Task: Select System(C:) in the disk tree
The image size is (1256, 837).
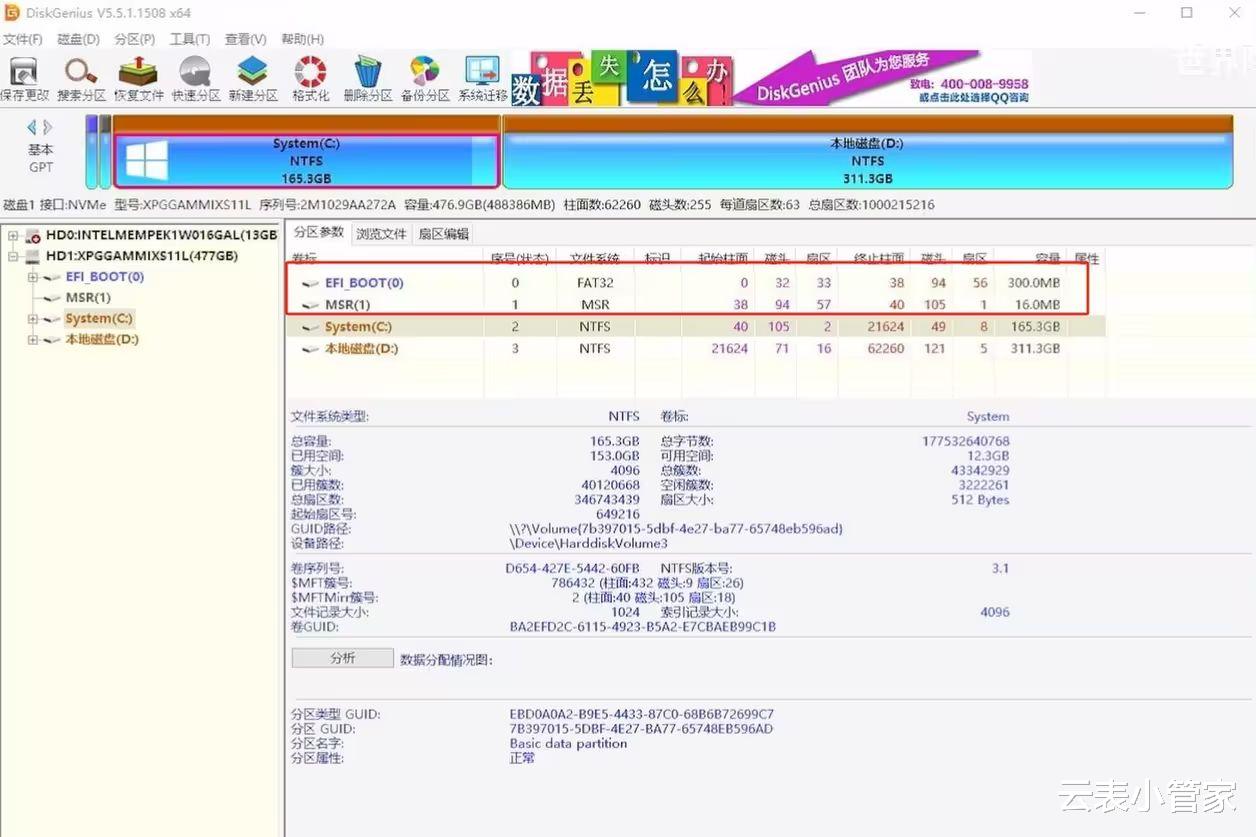Action: click(x=99, y=319)
